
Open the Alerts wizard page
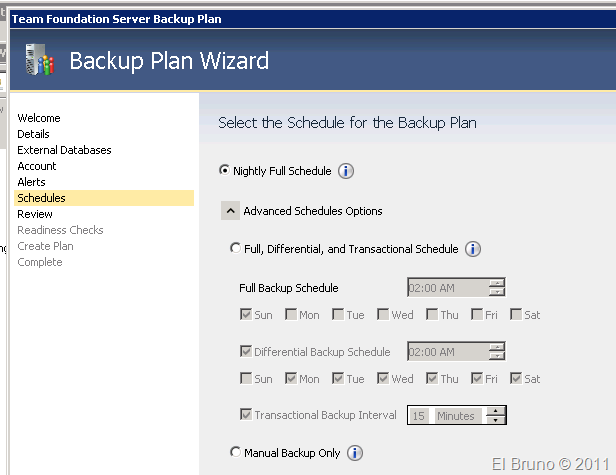click(31, 182)
